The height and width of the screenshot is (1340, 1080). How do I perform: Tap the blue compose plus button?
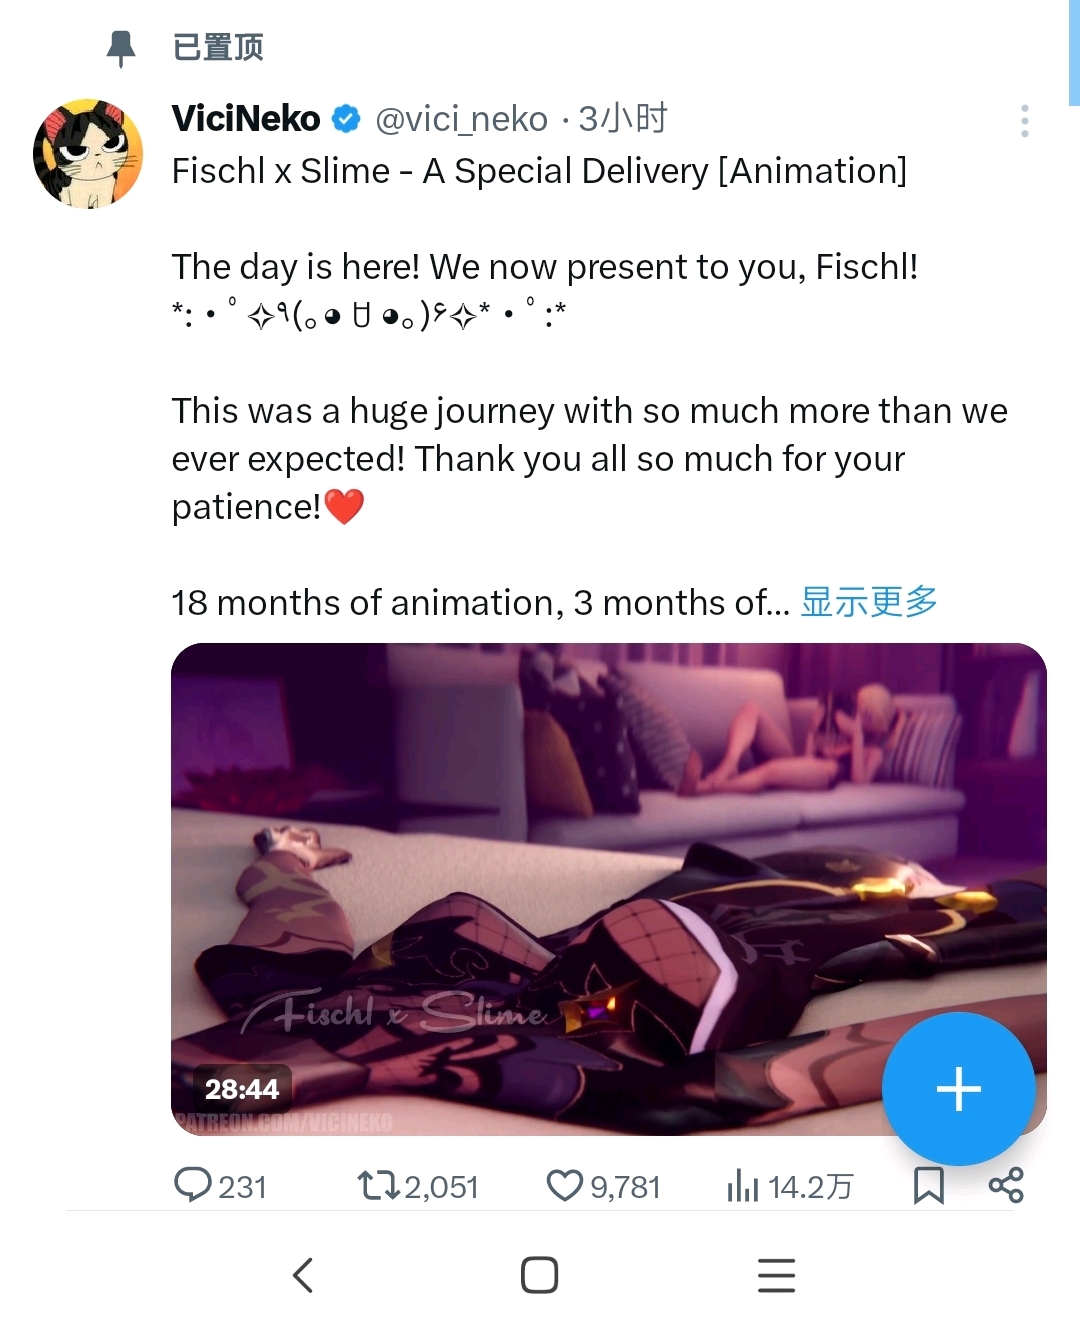[x=958, y=1089]
